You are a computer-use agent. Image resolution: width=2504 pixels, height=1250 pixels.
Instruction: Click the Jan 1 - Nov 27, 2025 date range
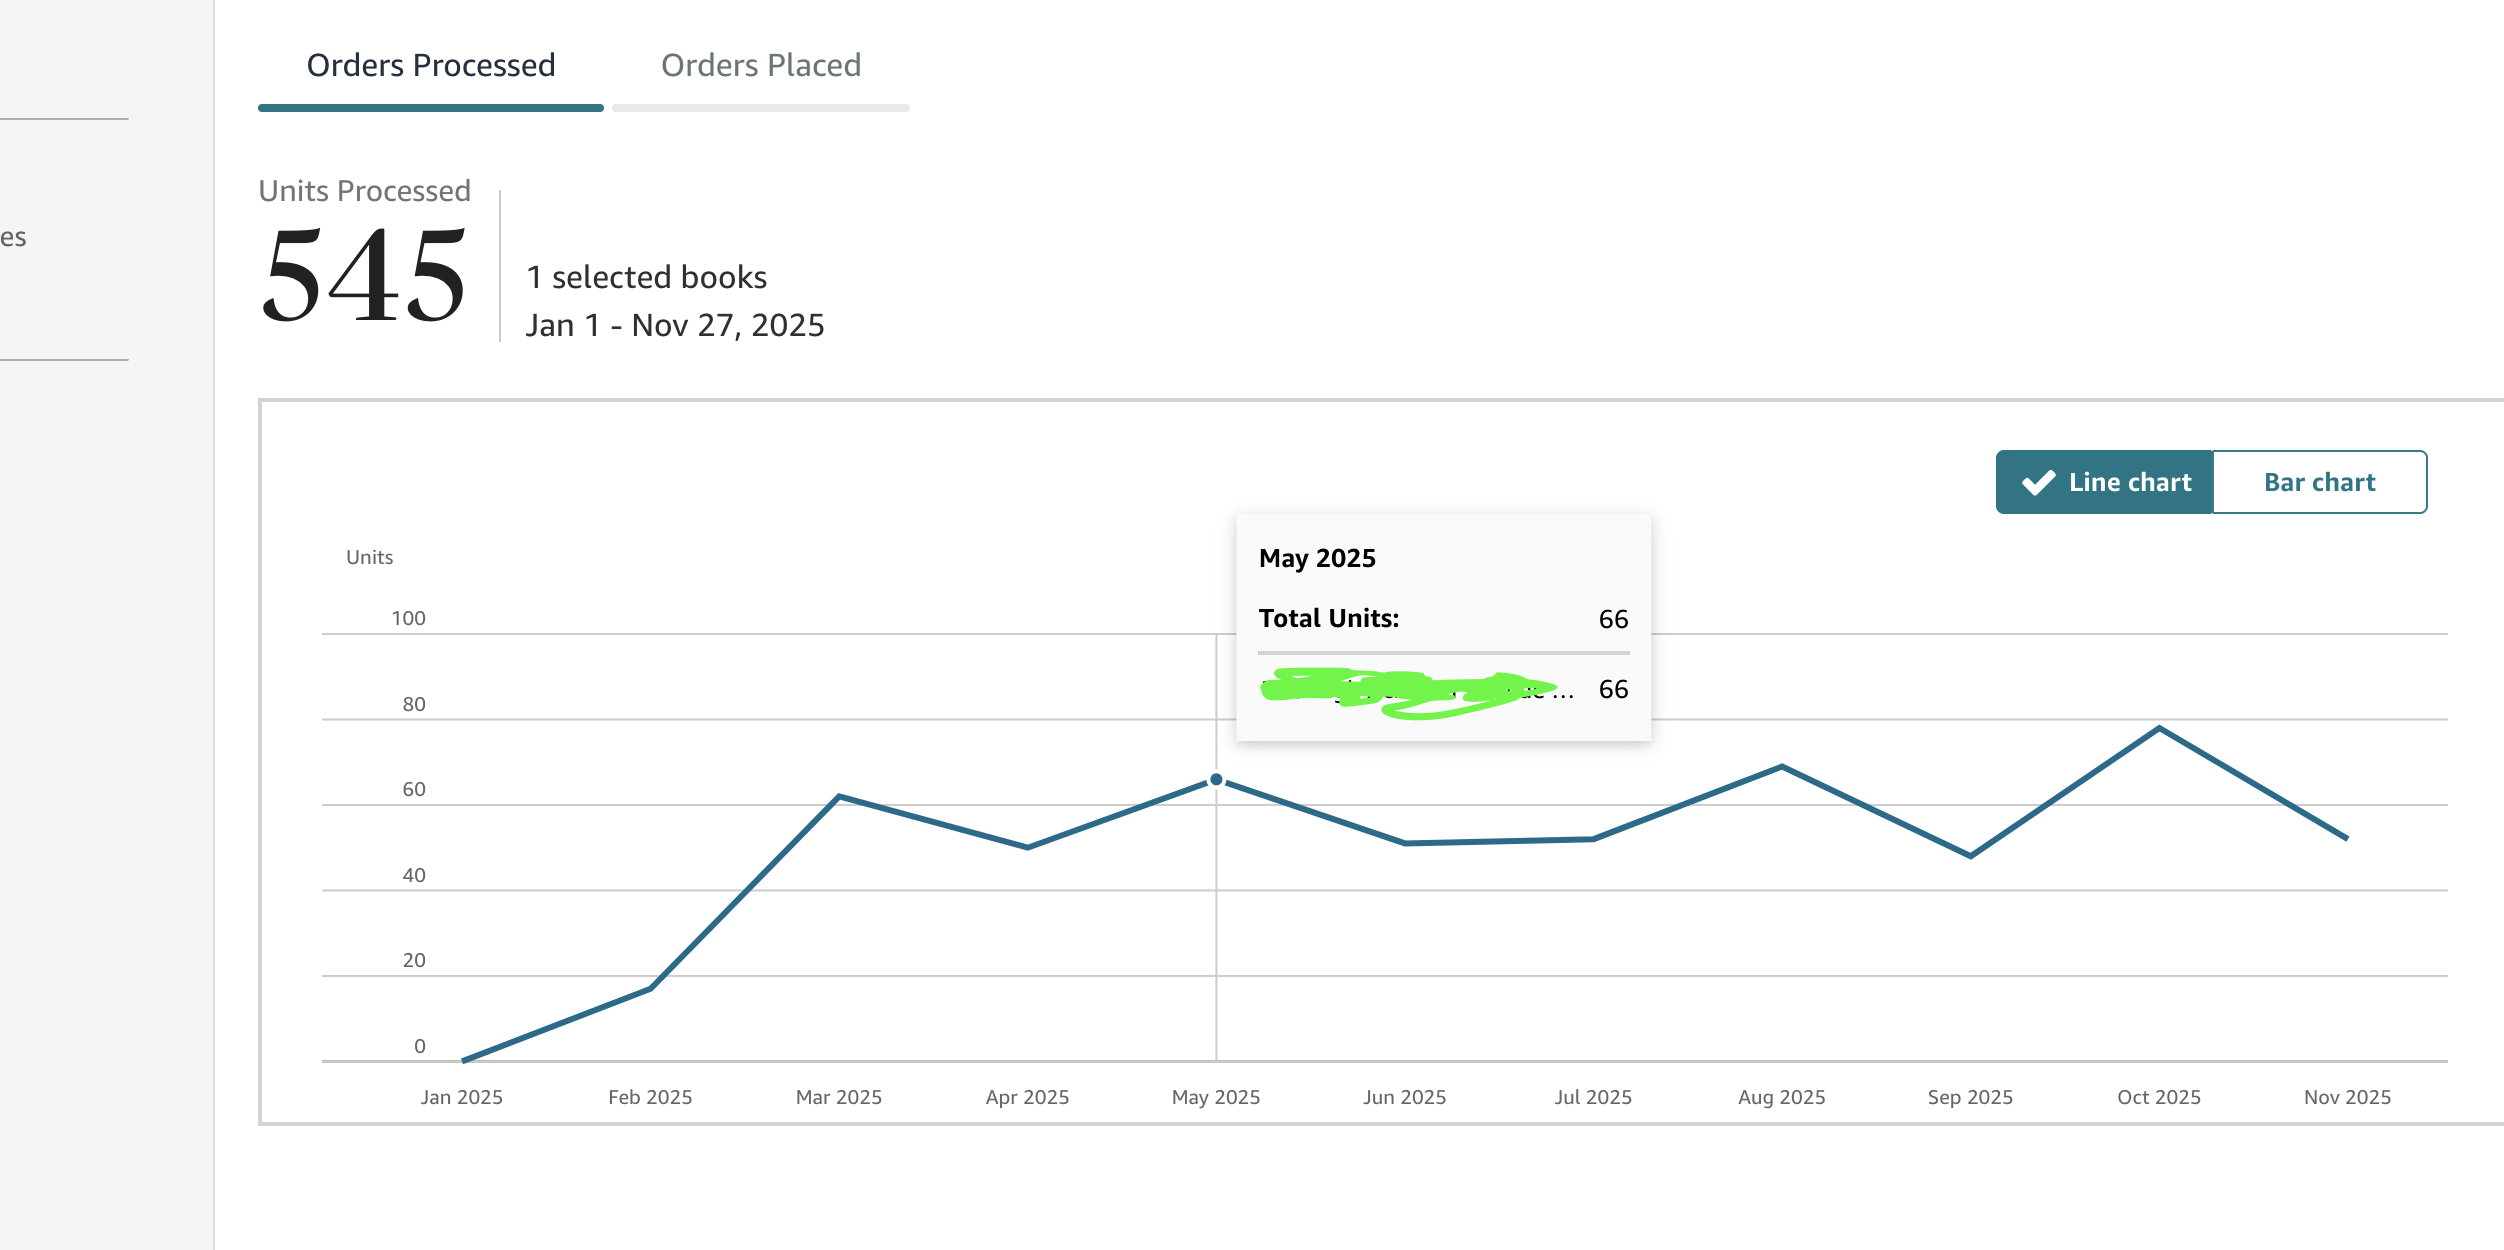coord(675,325)
